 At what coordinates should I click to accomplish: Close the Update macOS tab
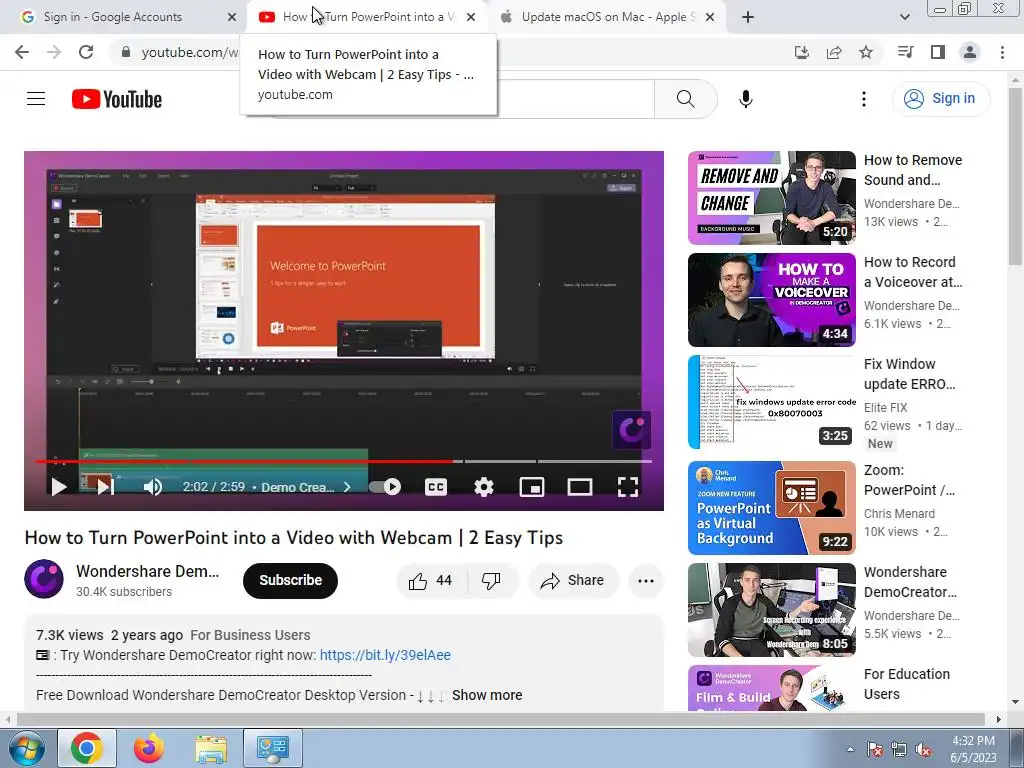pos(711,17)
